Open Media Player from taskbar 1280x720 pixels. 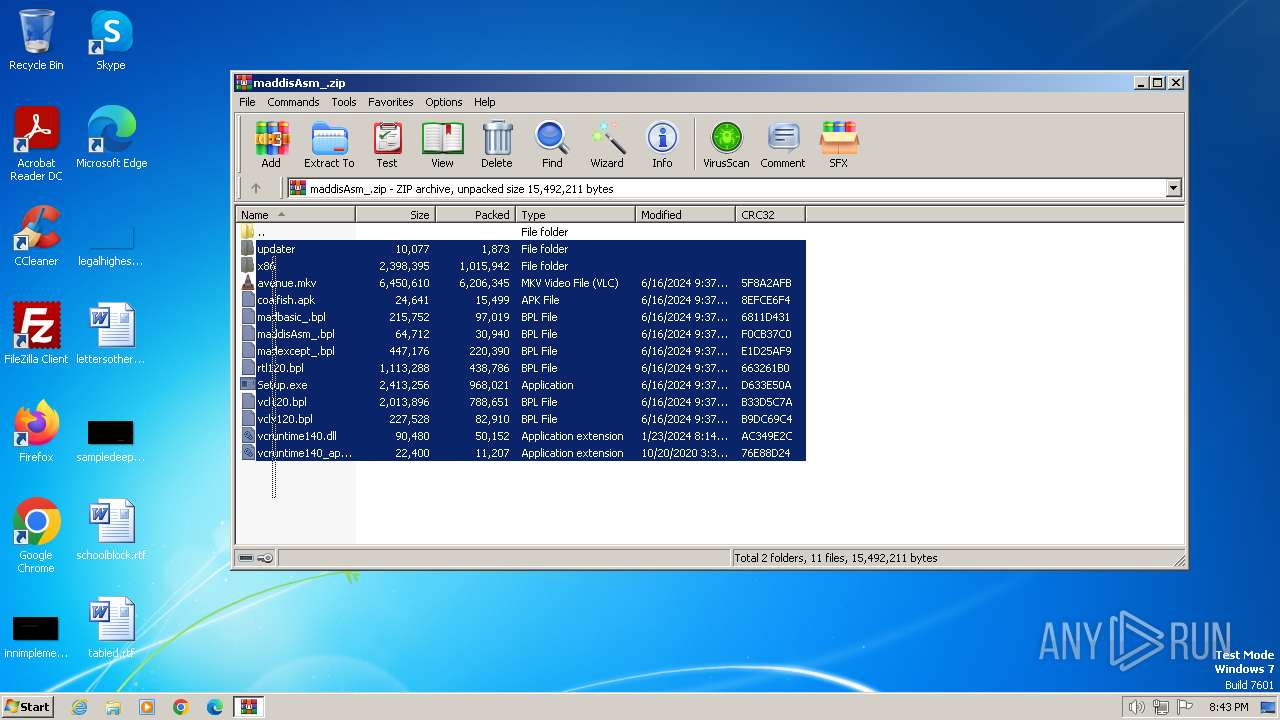147,707
